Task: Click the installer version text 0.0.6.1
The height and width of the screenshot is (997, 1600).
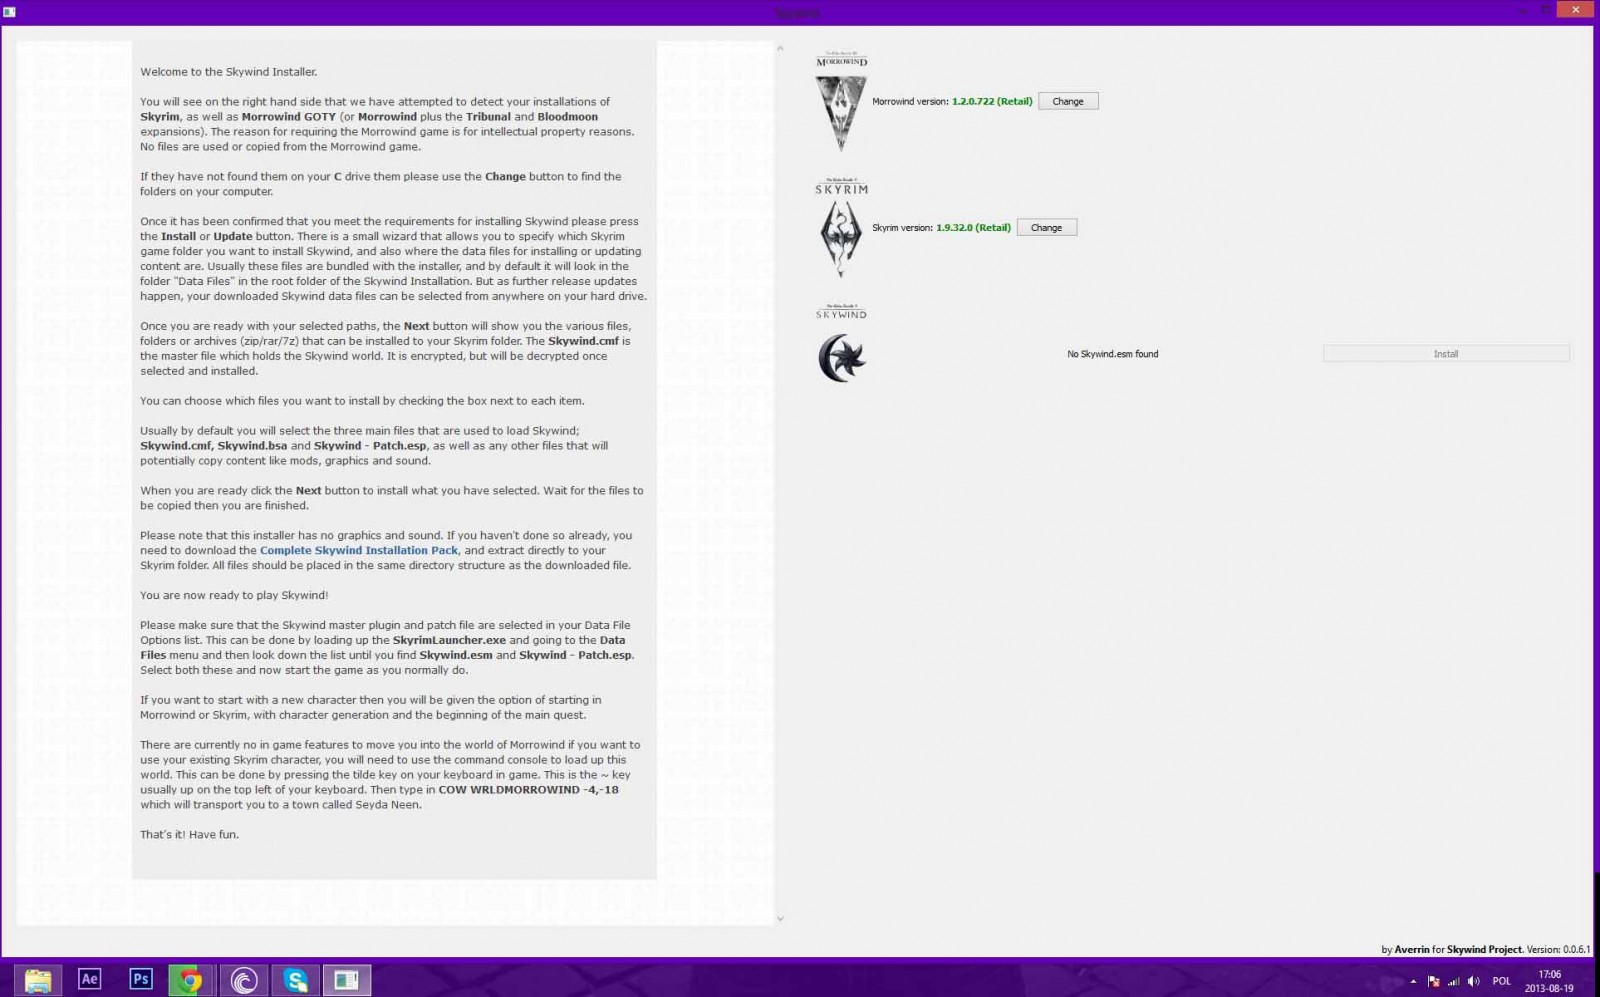Action: coord(1574,949)
